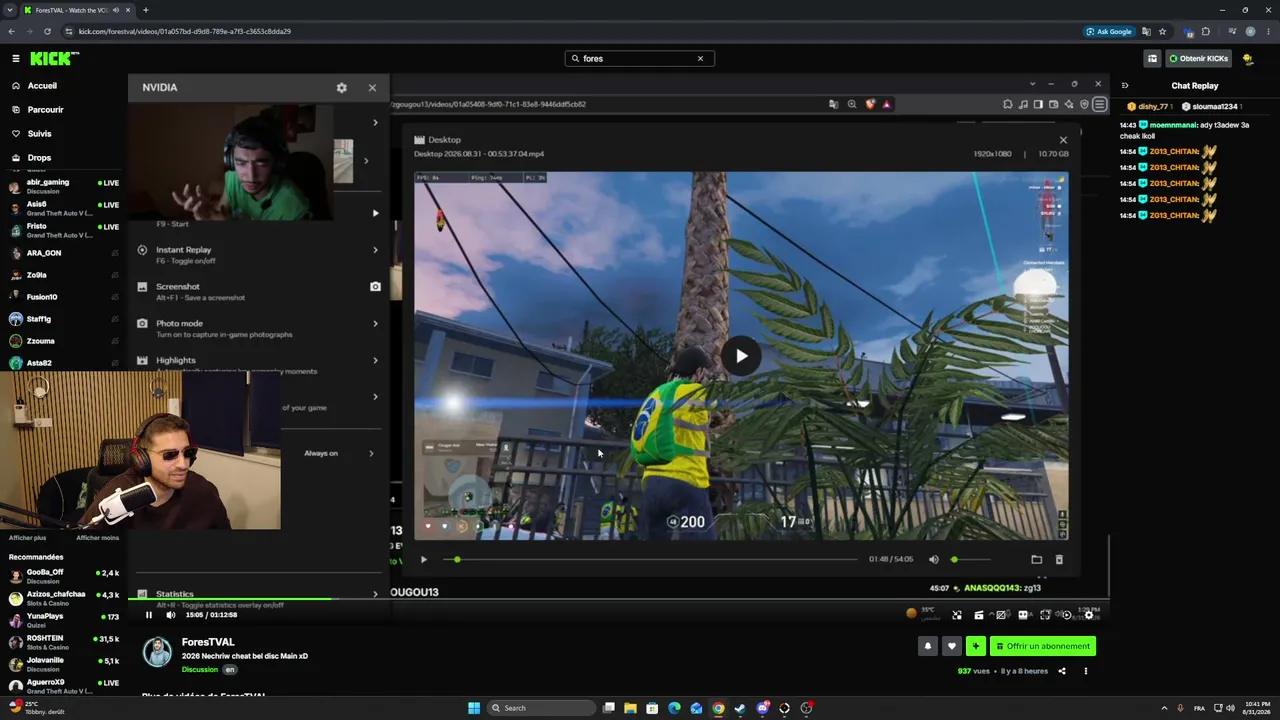Open more options for the video
Viewport: 1280px width, 720px height.
click(x=1085, y=671)
